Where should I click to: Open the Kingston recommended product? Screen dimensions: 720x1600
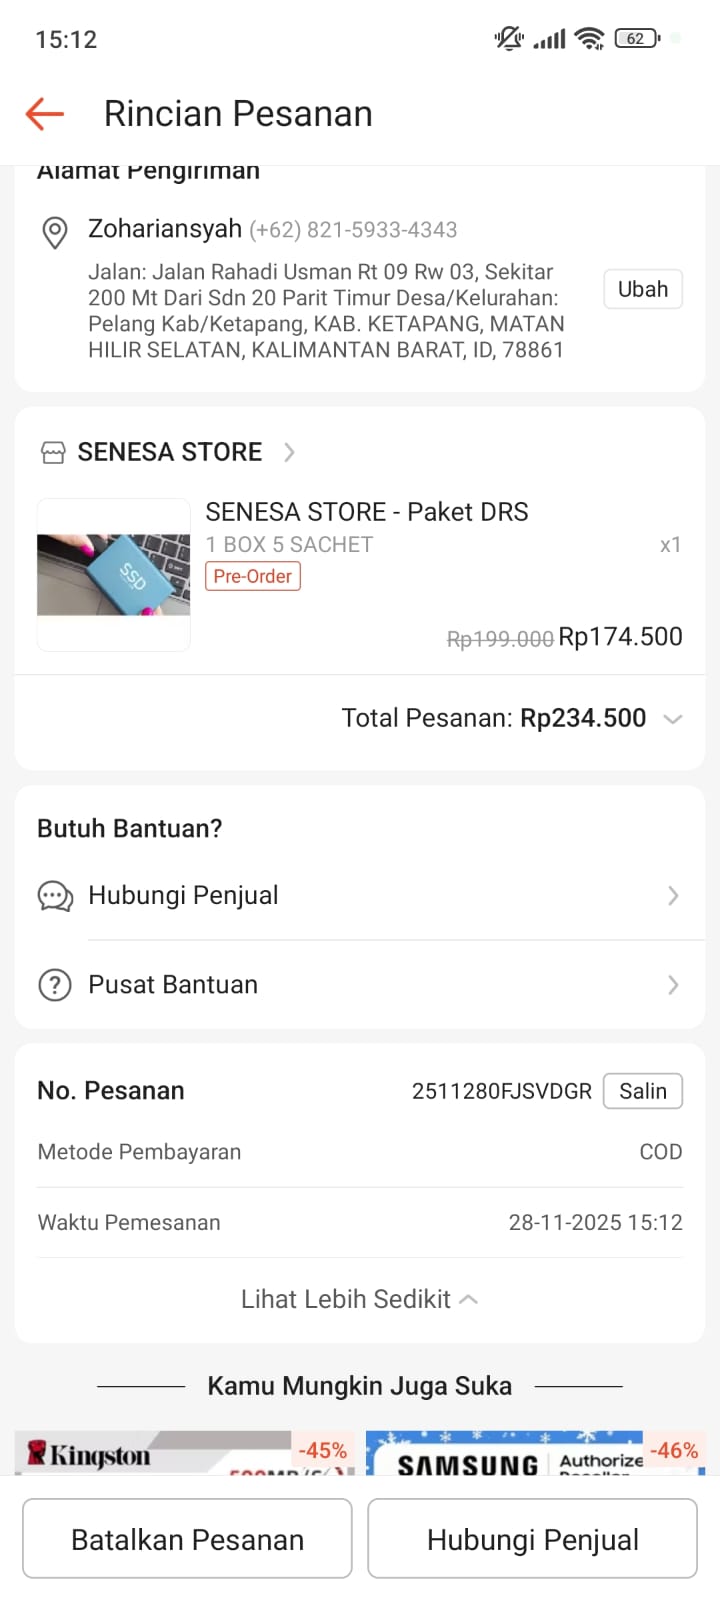coord(184,1453)
